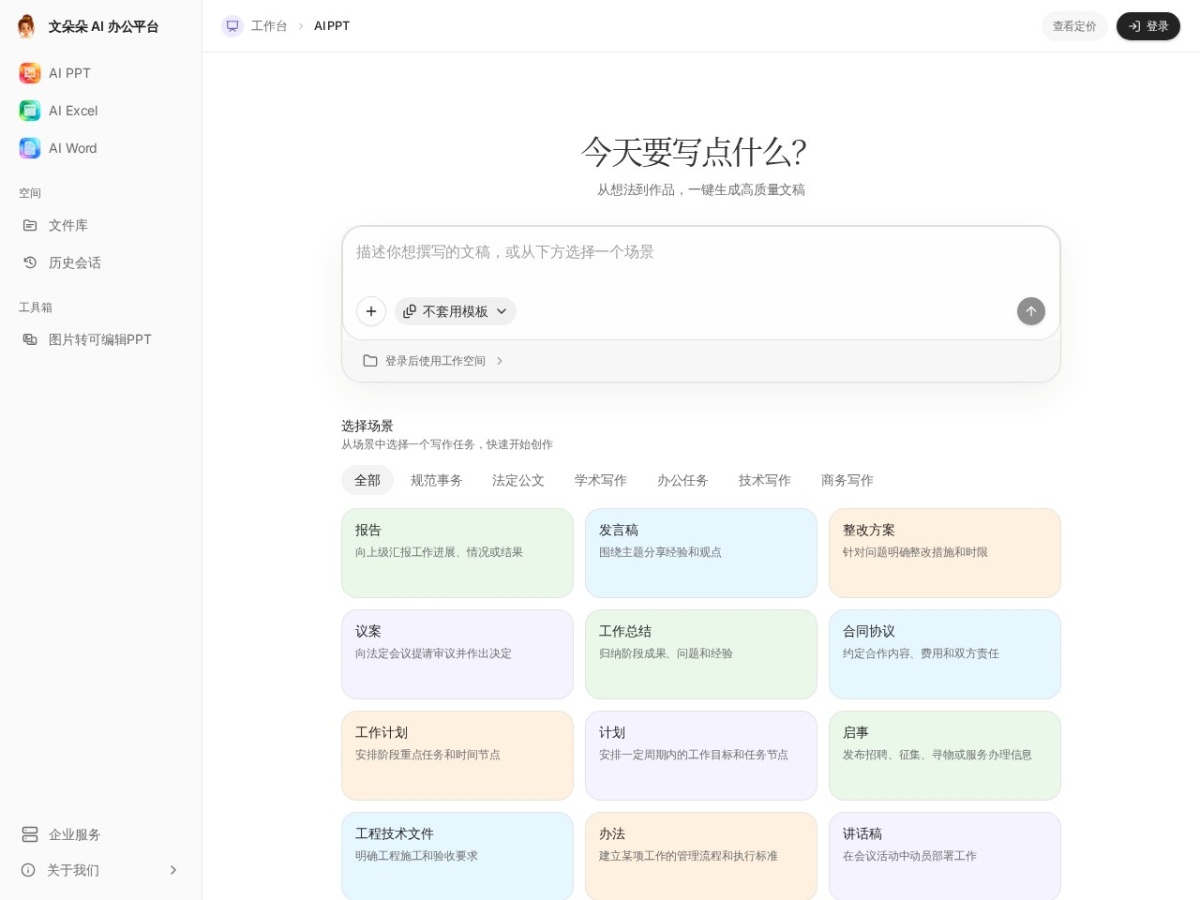Screen dimensions: 1200x900
Task: Select the 学术写作 scene tab
Action: 601,480
